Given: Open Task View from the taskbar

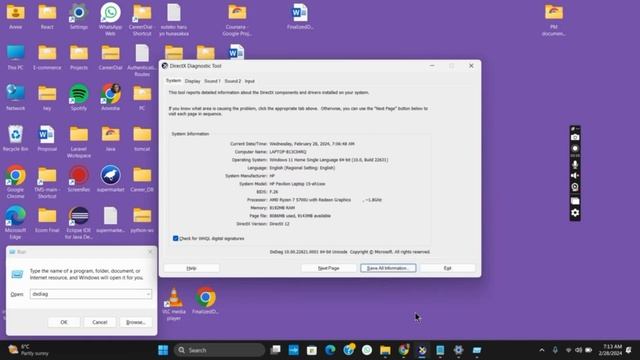Looking at the screenshot, I should (276, 350).
